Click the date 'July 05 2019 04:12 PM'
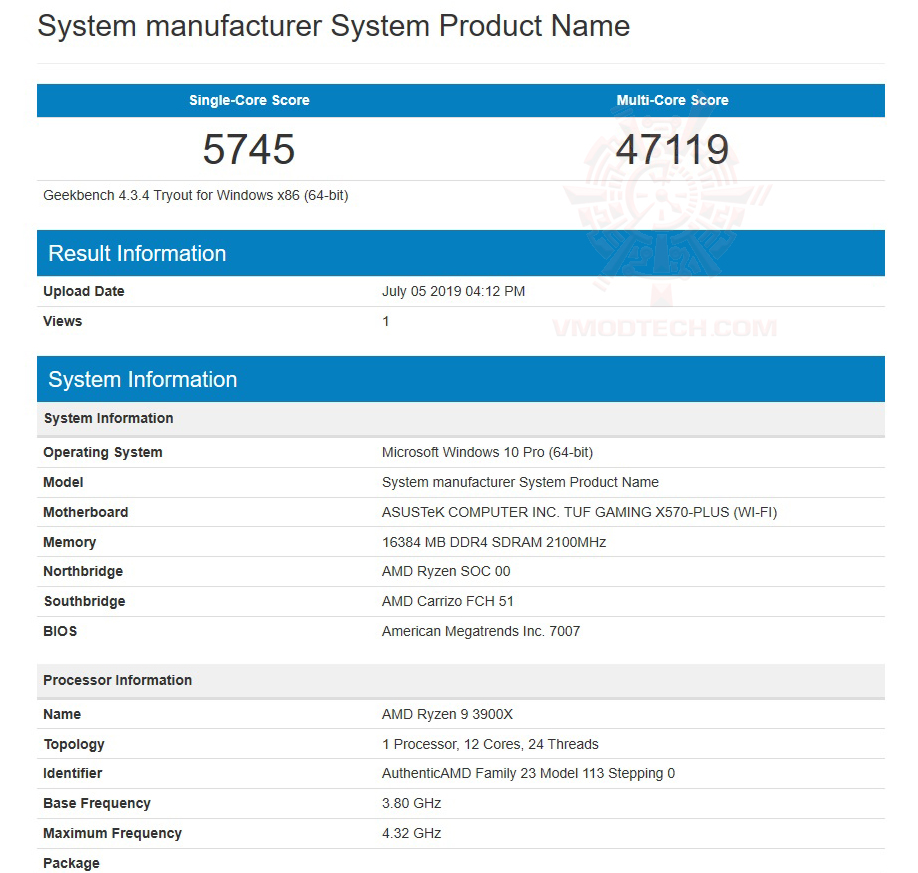The width and height of the screenshot is (918, 873). (x=453, y=291)
